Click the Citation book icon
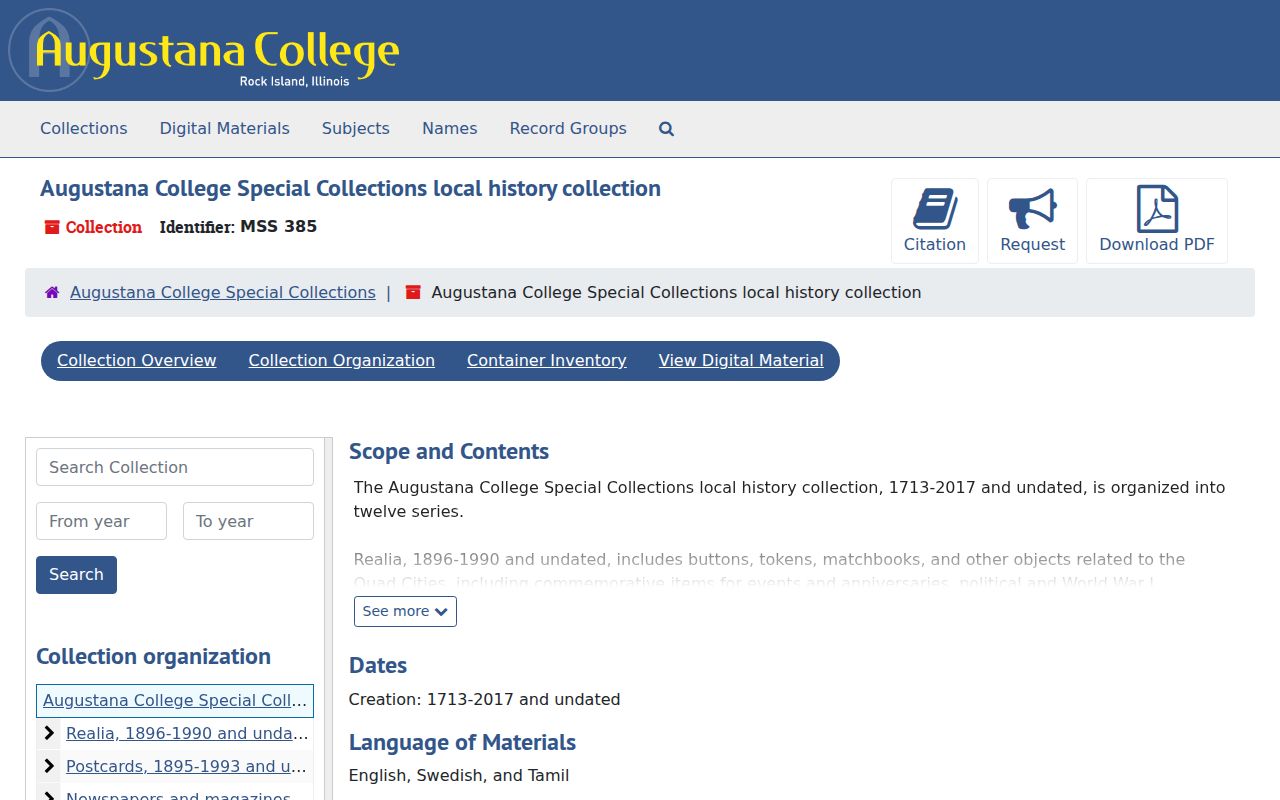The width and height of the screenshot is (1280, 800). 935,209
